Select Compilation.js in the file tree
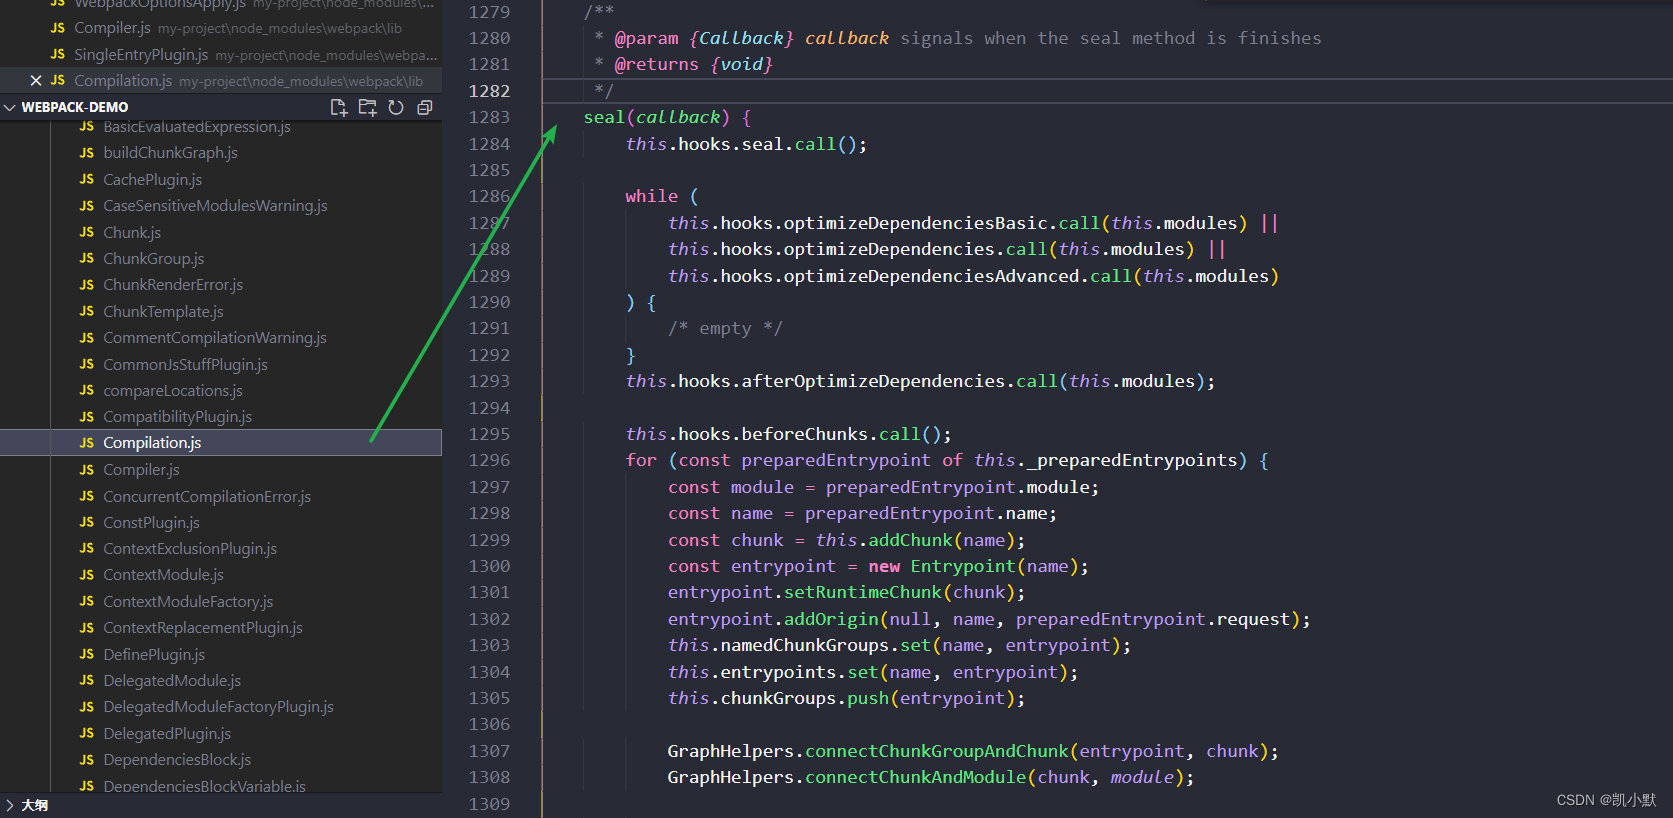This screenshot has width=1673, height=818. point(220,443)
